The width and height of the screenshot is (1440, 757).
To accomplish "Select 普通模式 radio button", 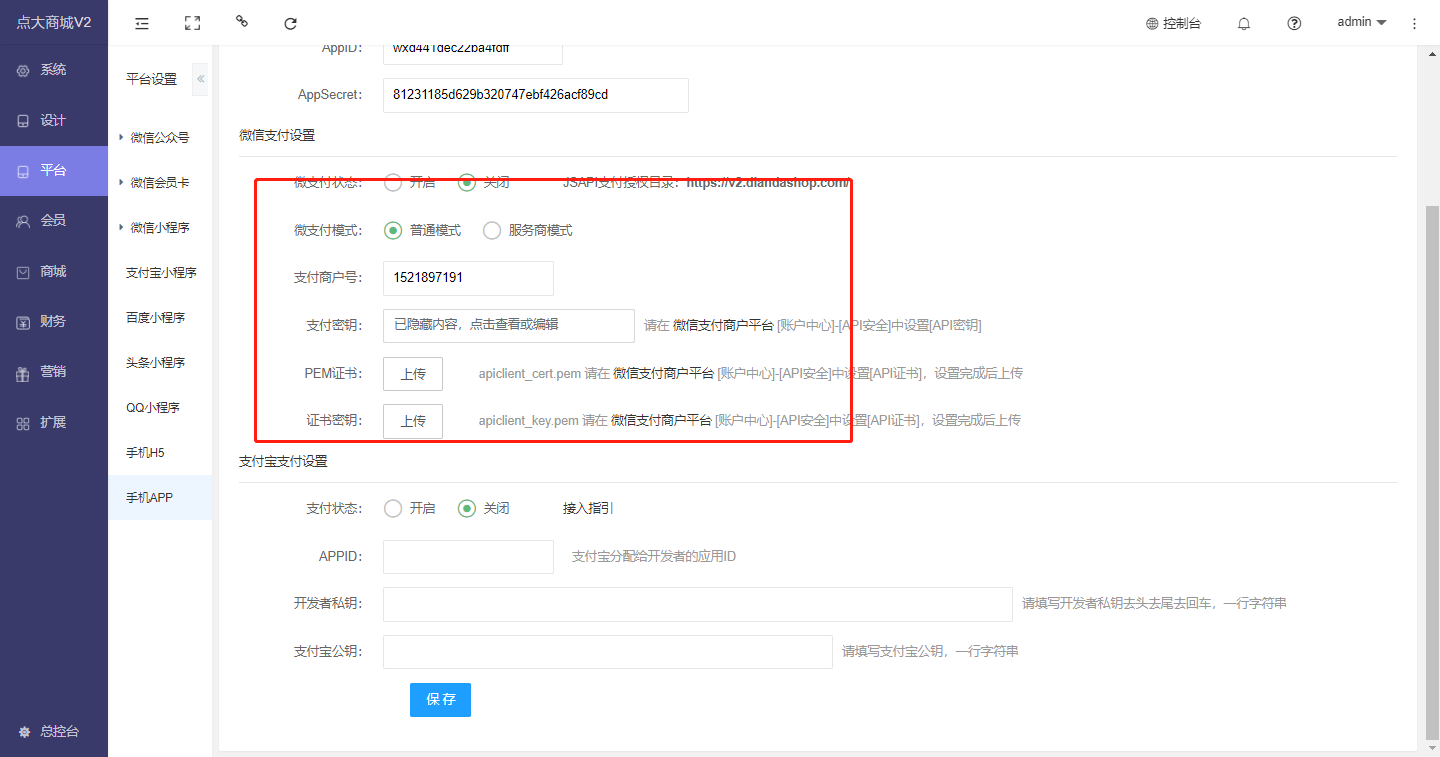I will click(x=393, y=231).
